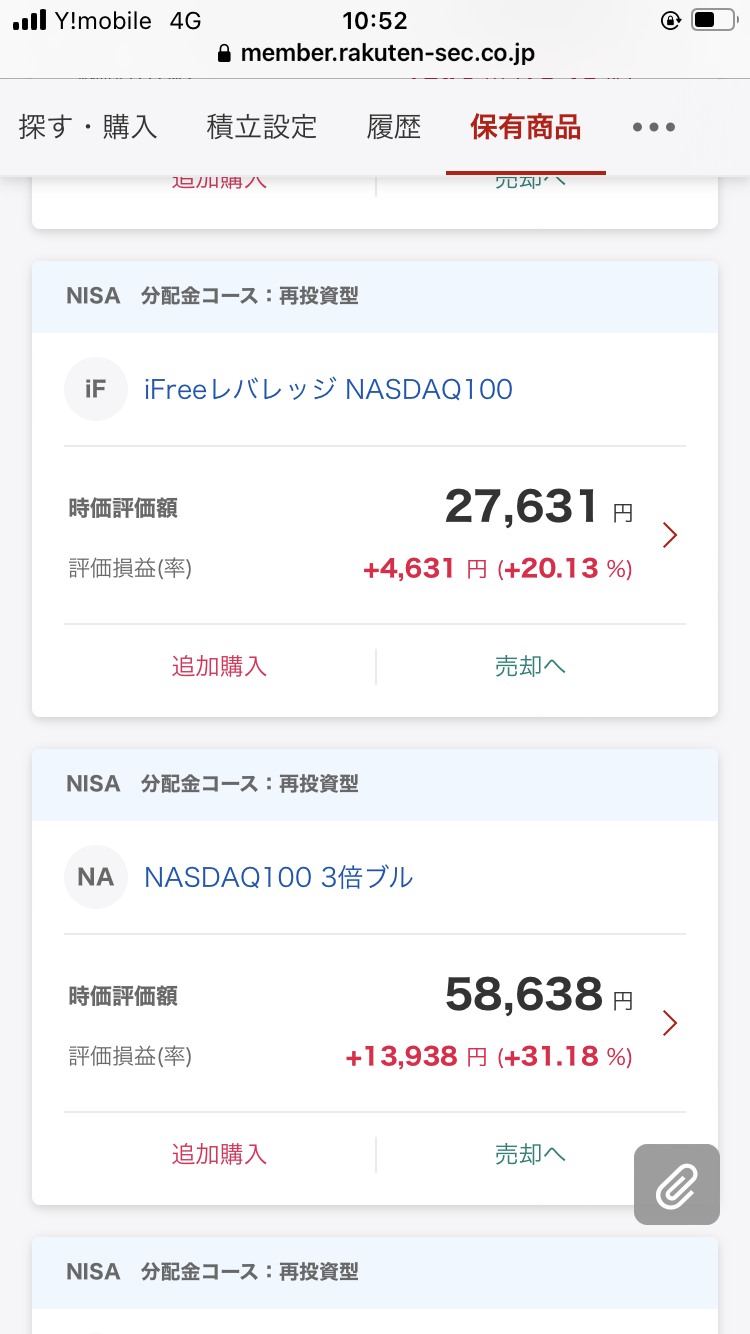This screenshot has width=750, height=1334.
Task: Switch to 積立設定 tab
Action: point(262,127)
